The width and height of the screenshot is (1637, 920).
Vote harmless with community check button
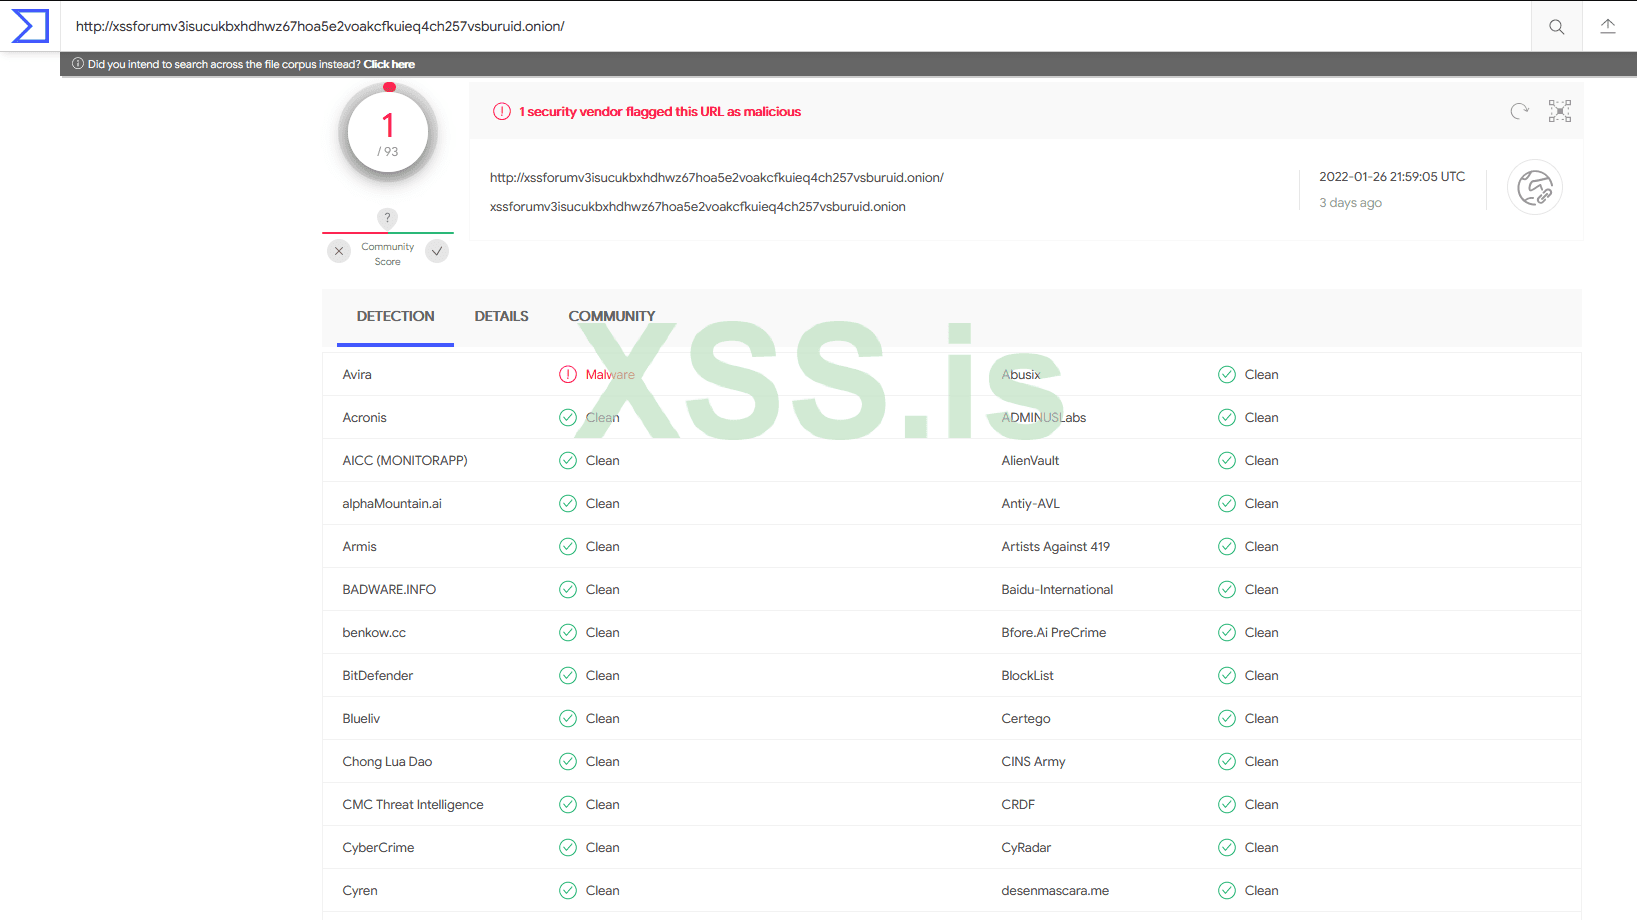(437, 251)
